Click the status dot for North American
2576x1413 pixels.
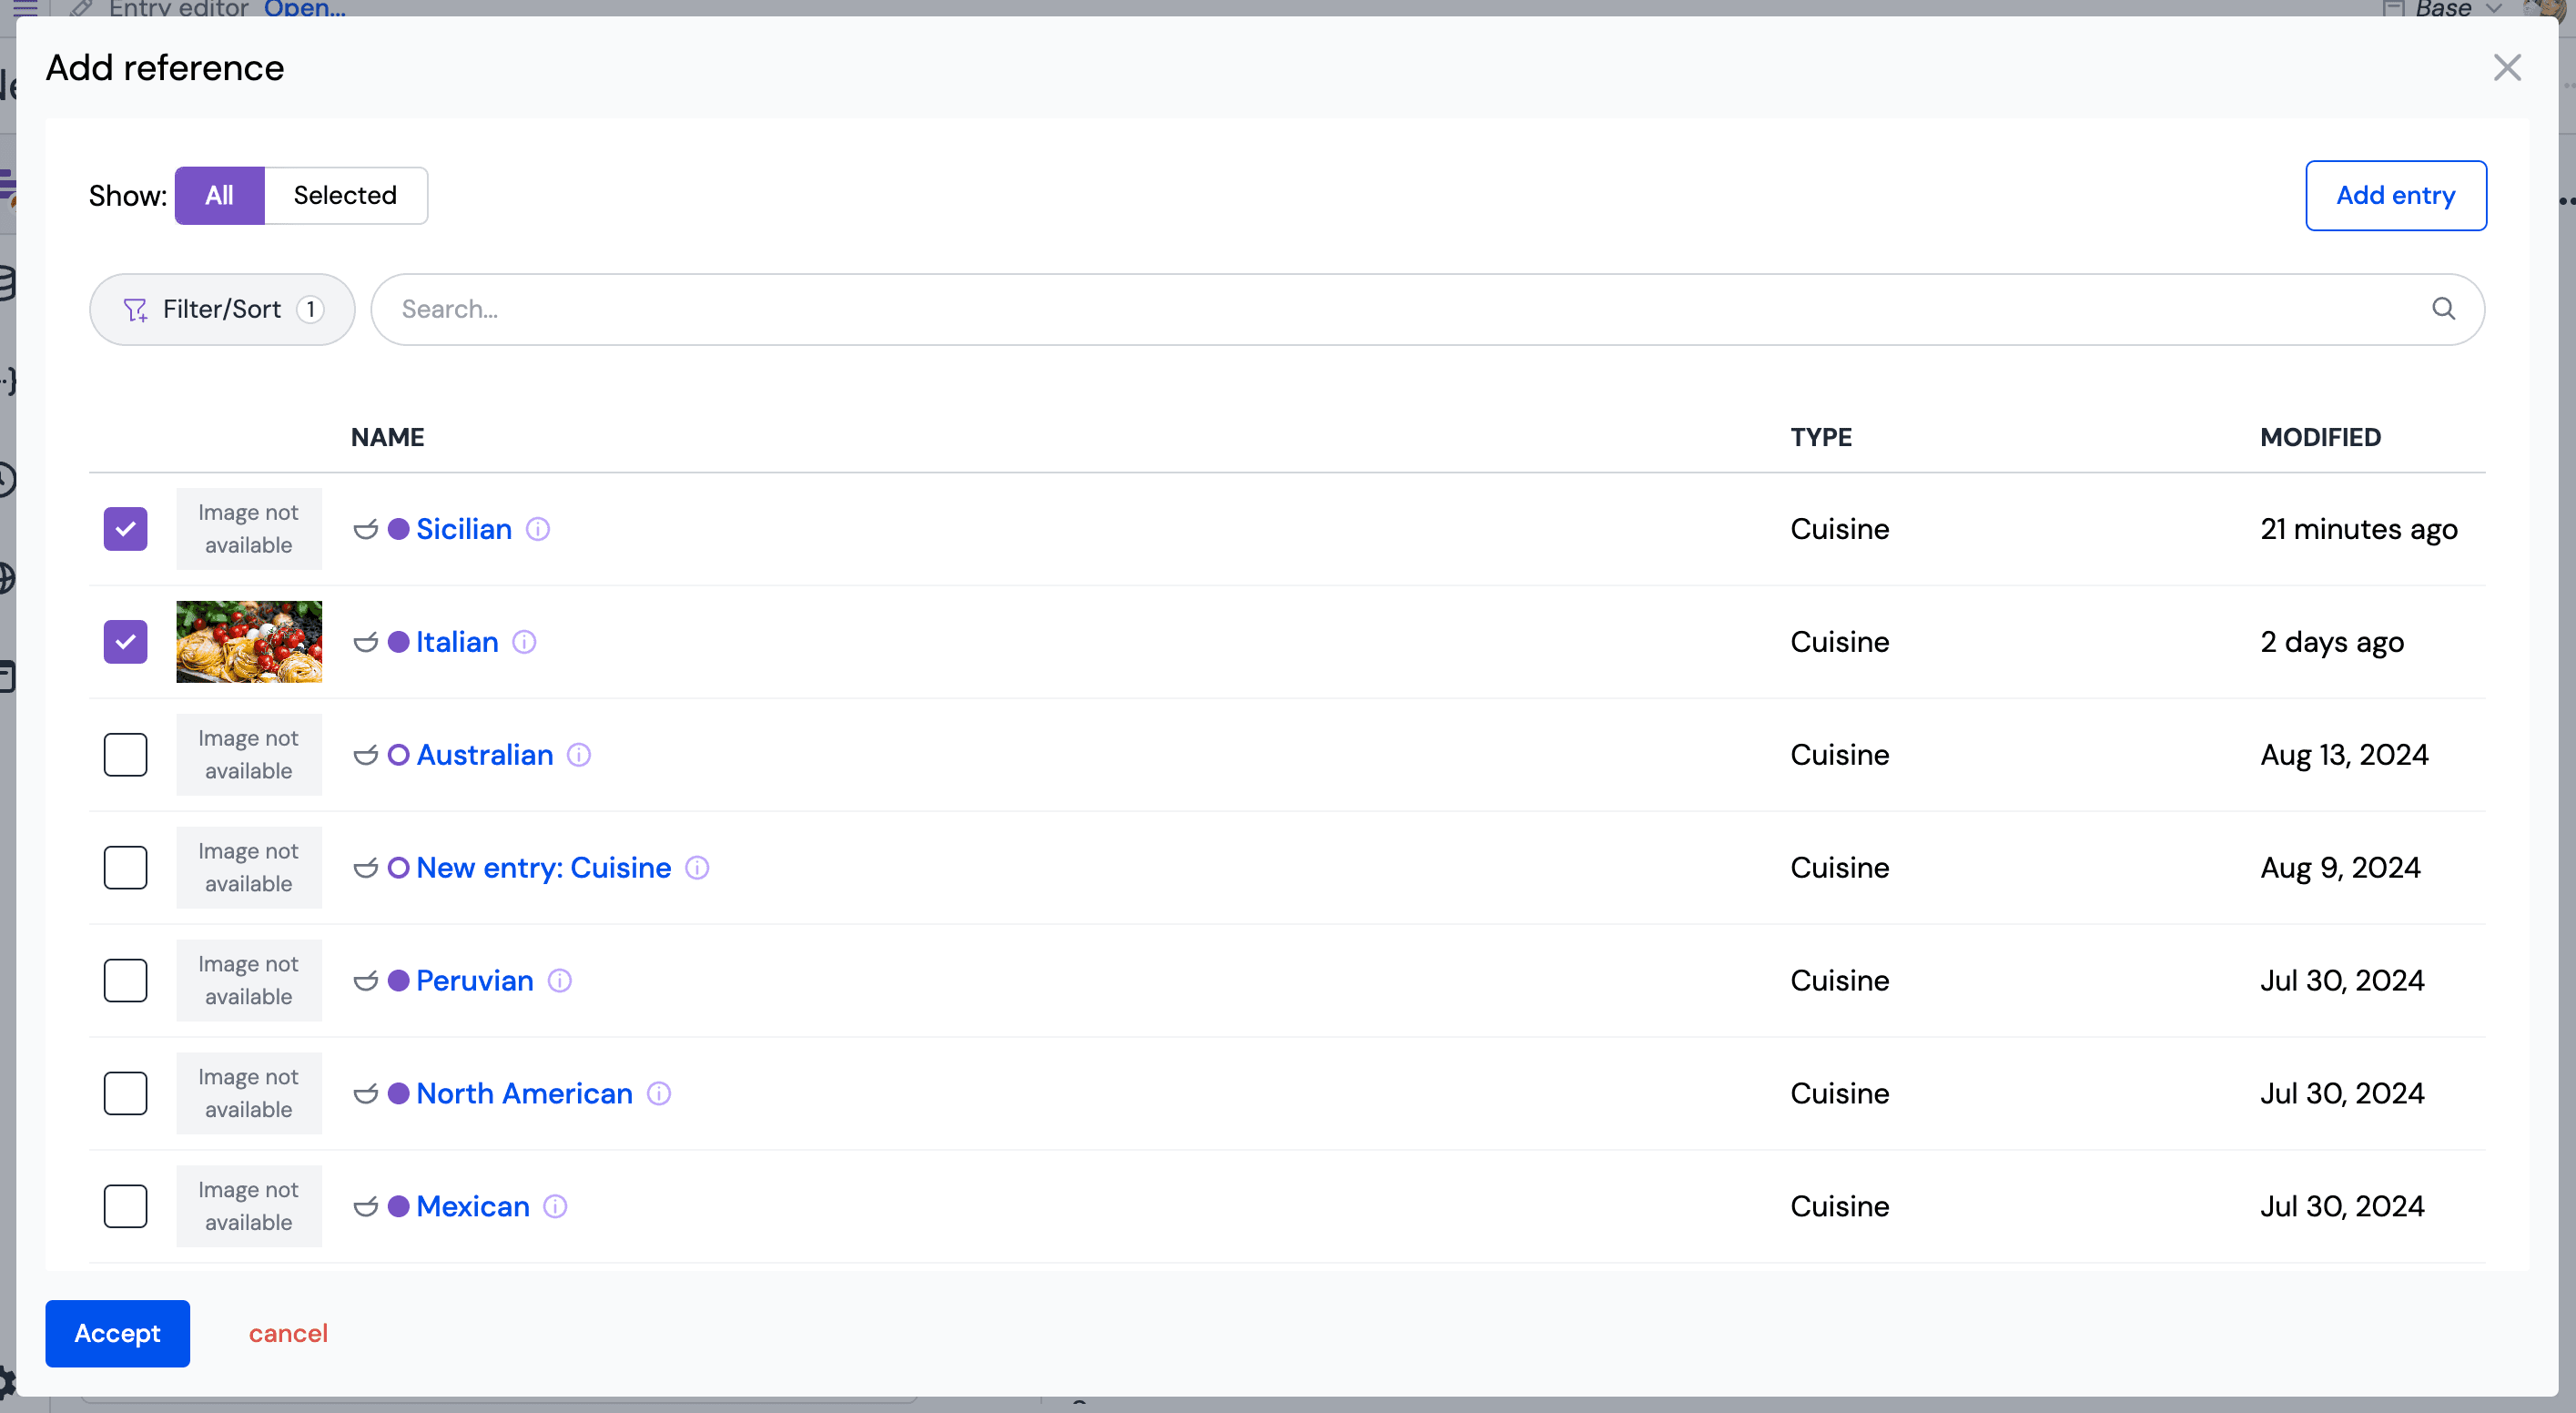point(398,1094)
